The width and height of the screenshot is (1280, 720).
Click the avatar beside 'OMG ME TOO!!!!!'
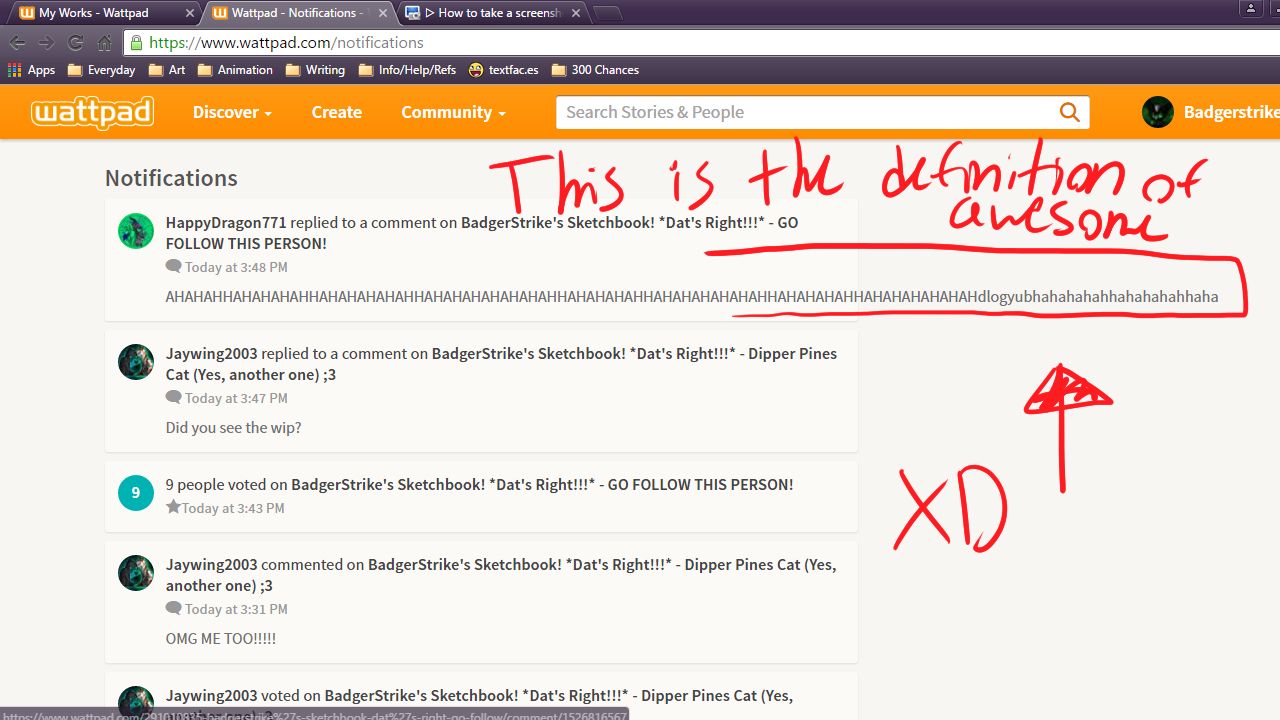(136, 573)
